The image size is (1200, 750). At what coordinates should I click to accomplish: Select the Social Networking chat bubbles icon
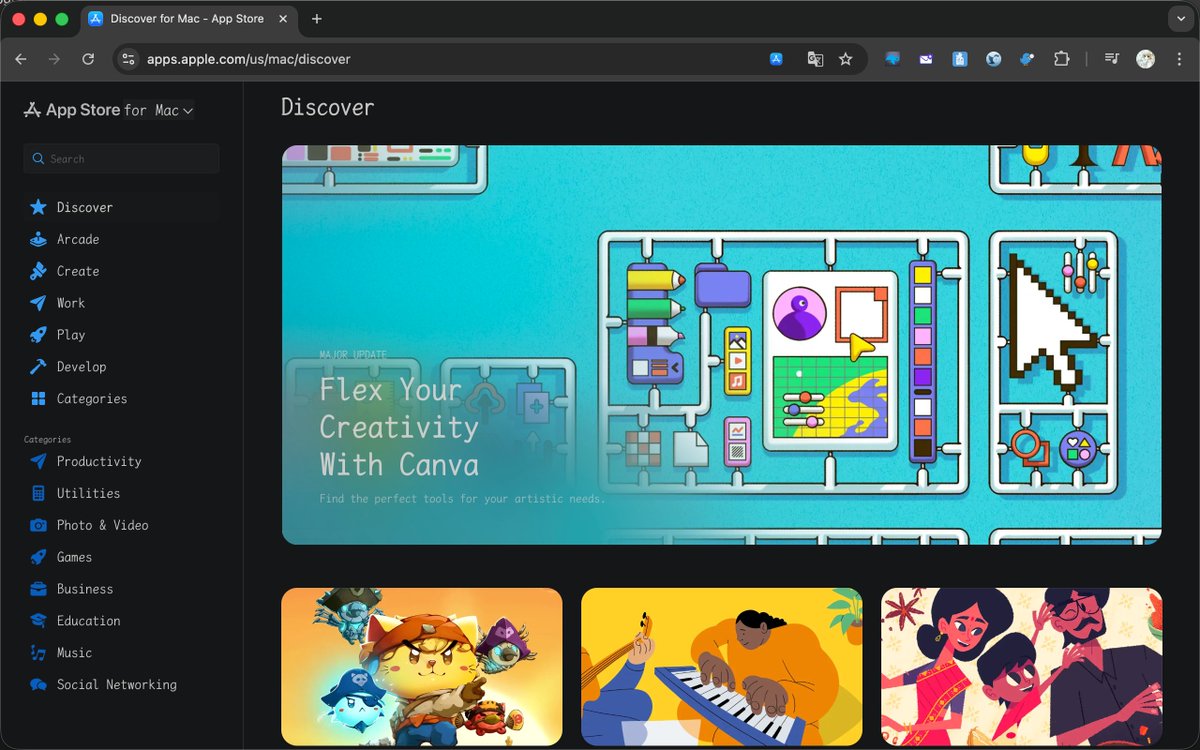pyautogui.click(x=38, y=685)
